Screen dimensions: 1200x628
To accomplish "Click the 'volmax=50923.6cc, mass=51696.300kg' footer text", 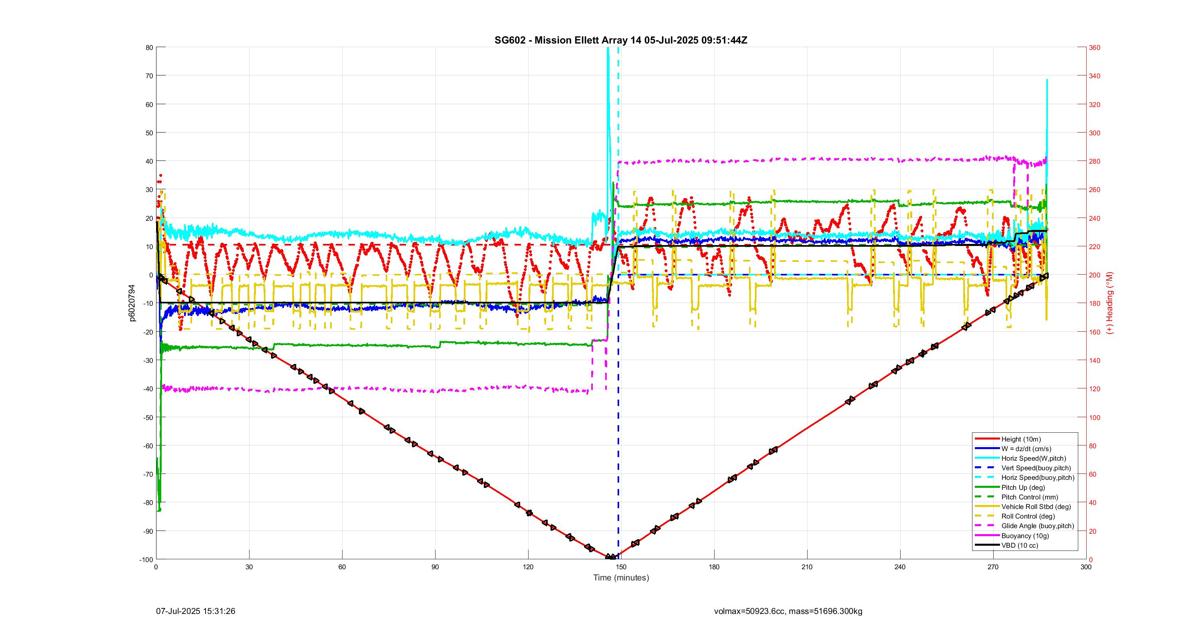I will [789, 609].
